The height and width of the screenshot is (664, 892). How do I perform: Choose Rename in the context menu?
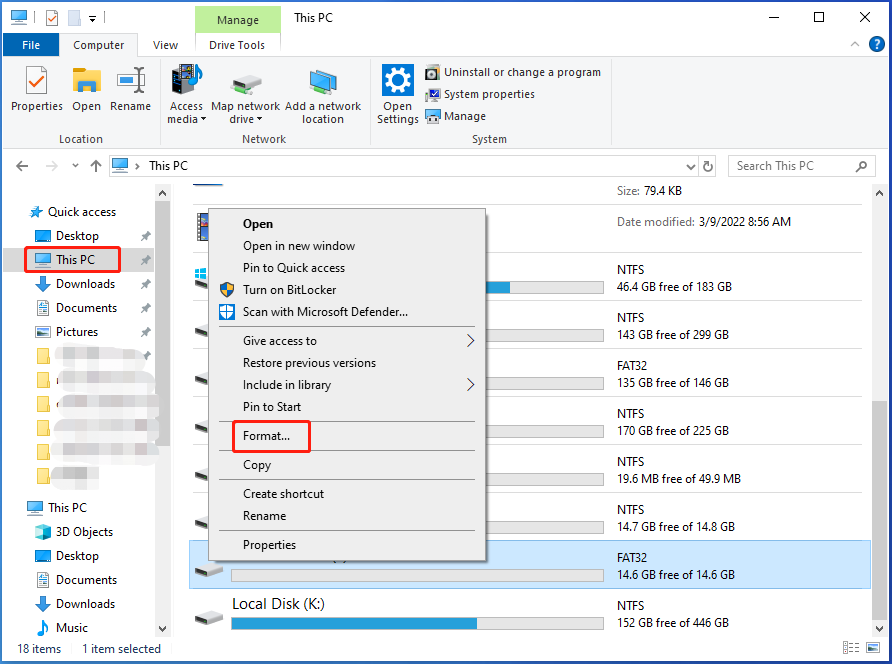(x=347, y=516)
